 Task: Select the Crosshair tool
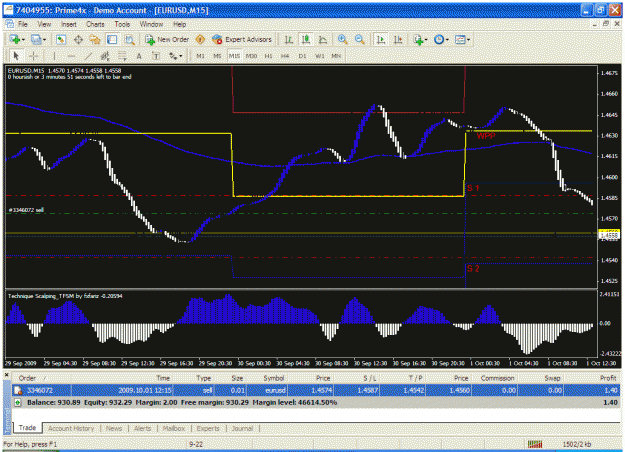click(33, 56)
